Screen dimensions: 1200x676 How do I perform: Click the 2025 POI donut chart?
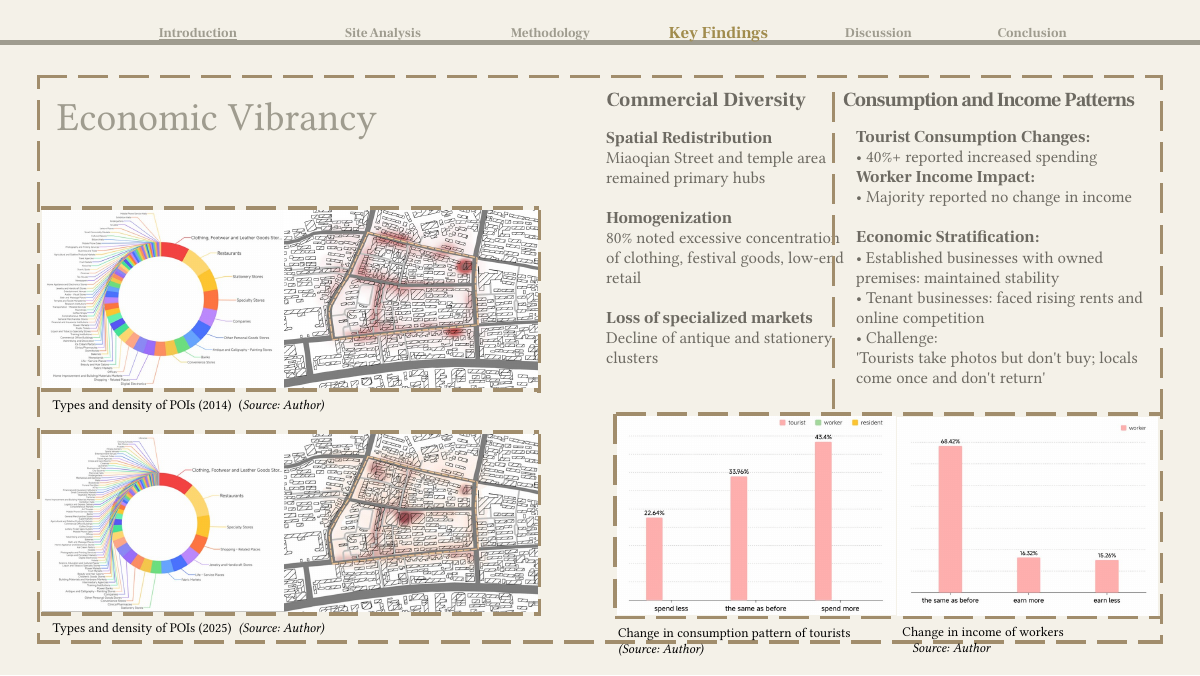[x=162, y=522]
